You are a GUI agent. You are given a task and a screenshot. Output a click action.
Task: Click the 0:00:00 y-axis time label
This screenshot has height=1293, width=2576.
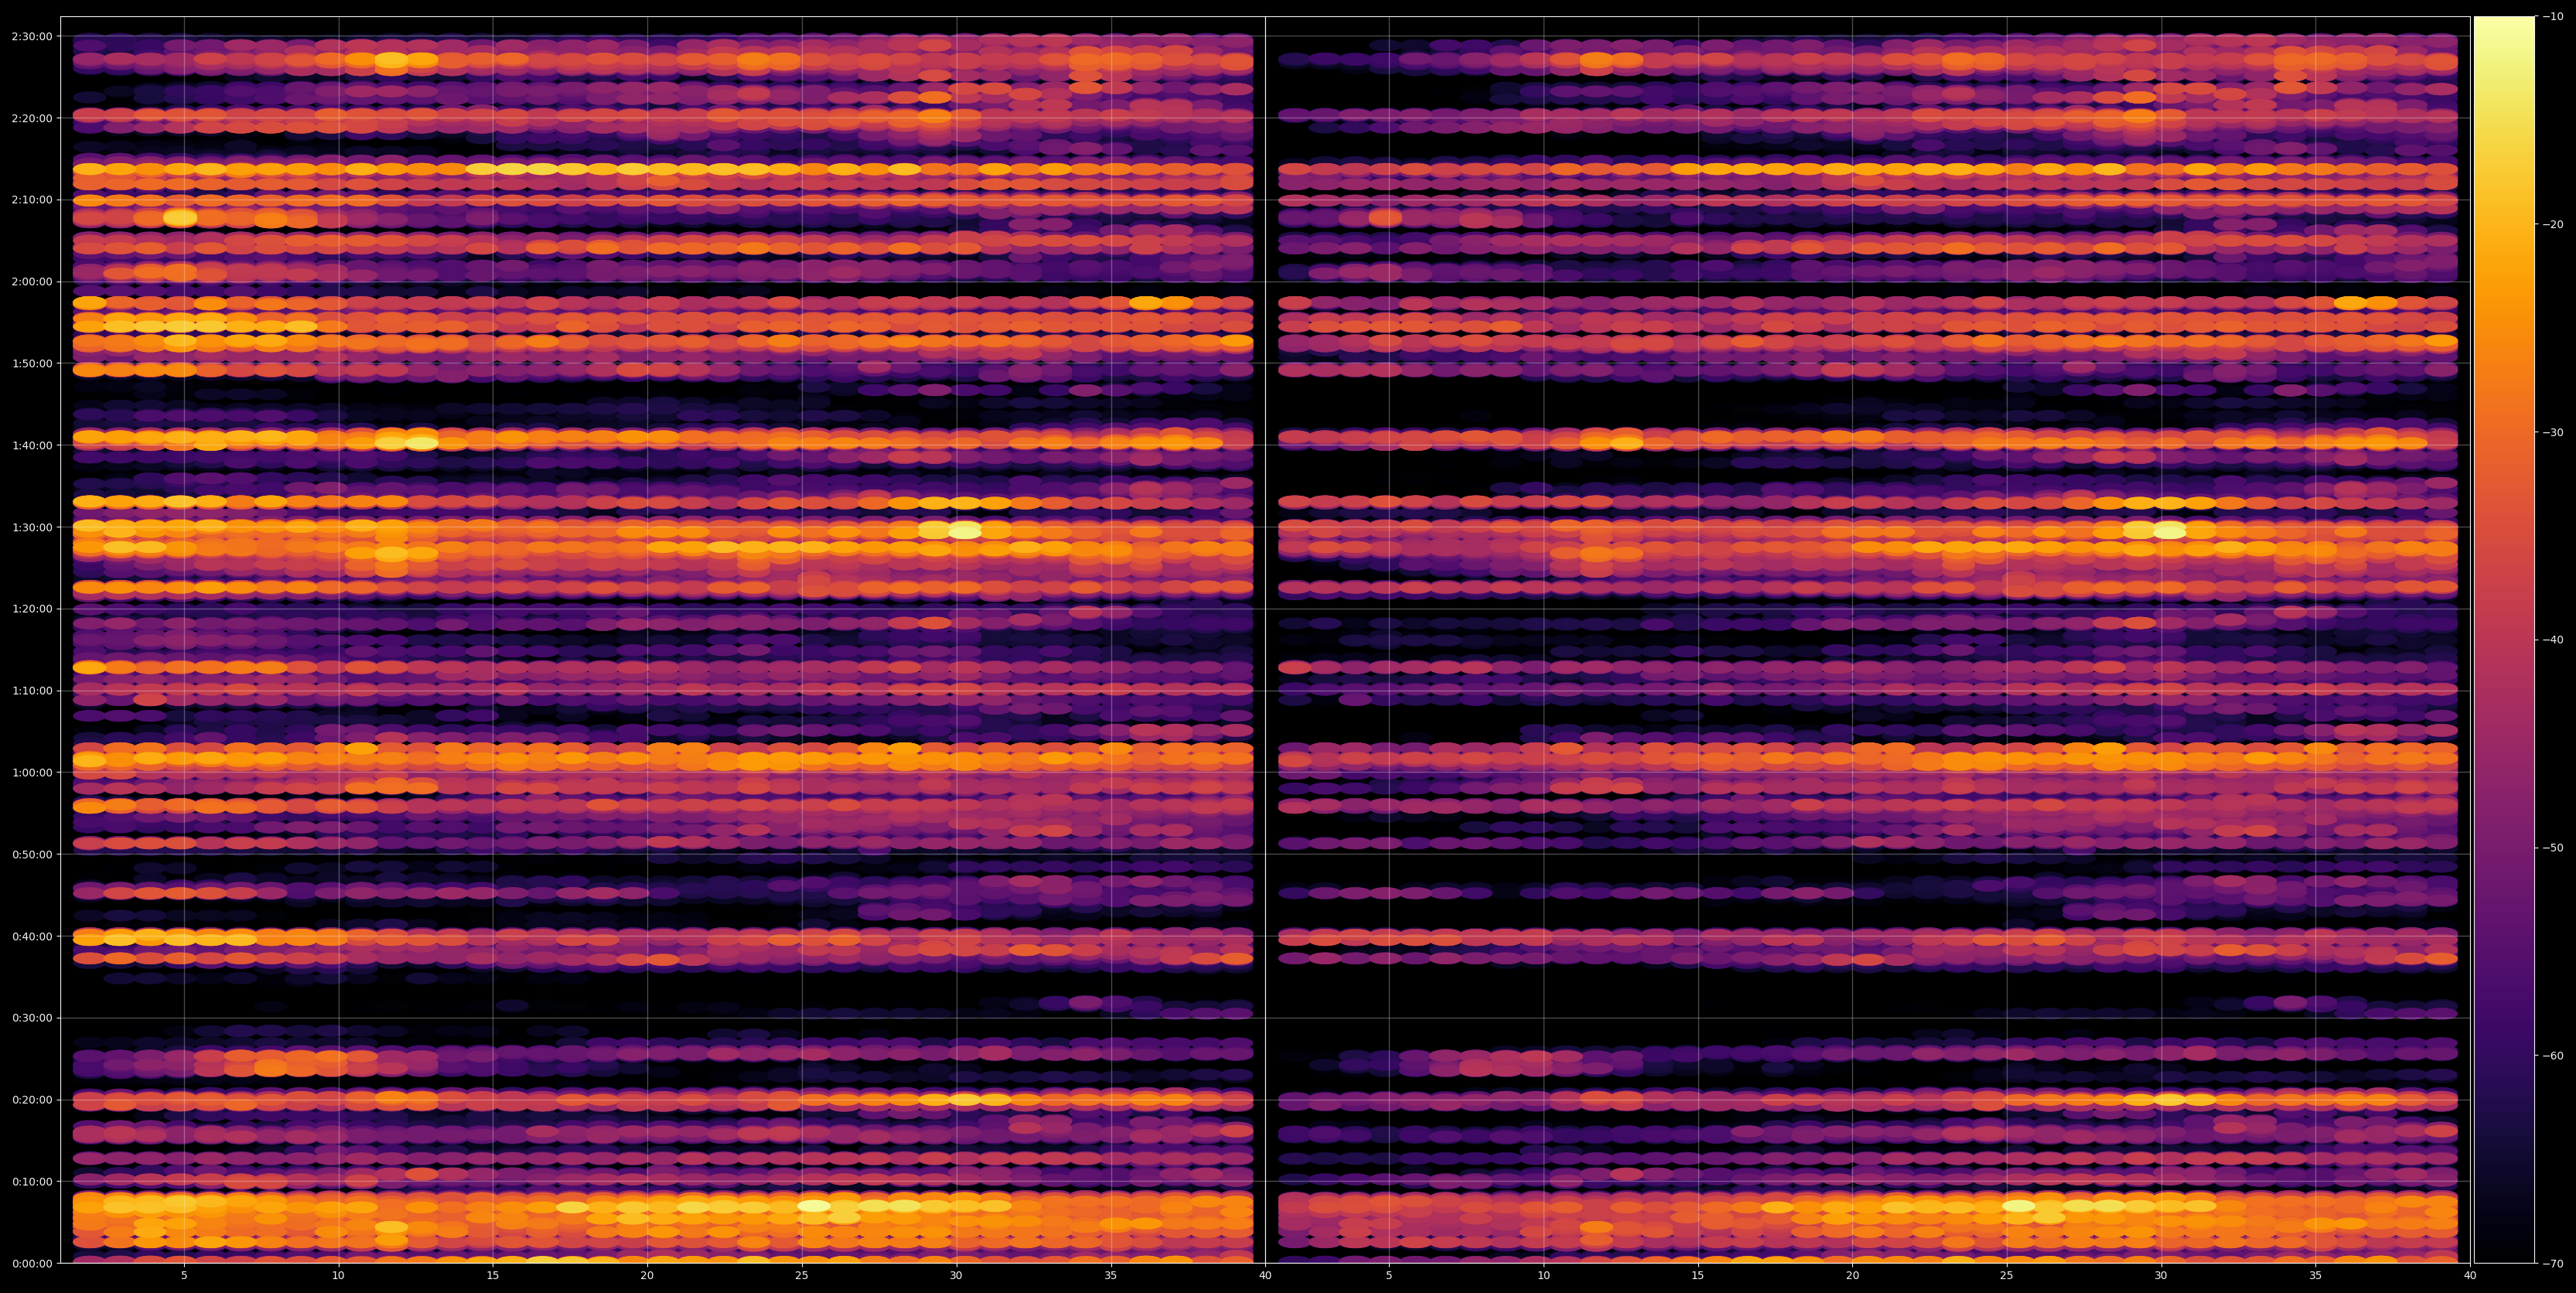32,1263
